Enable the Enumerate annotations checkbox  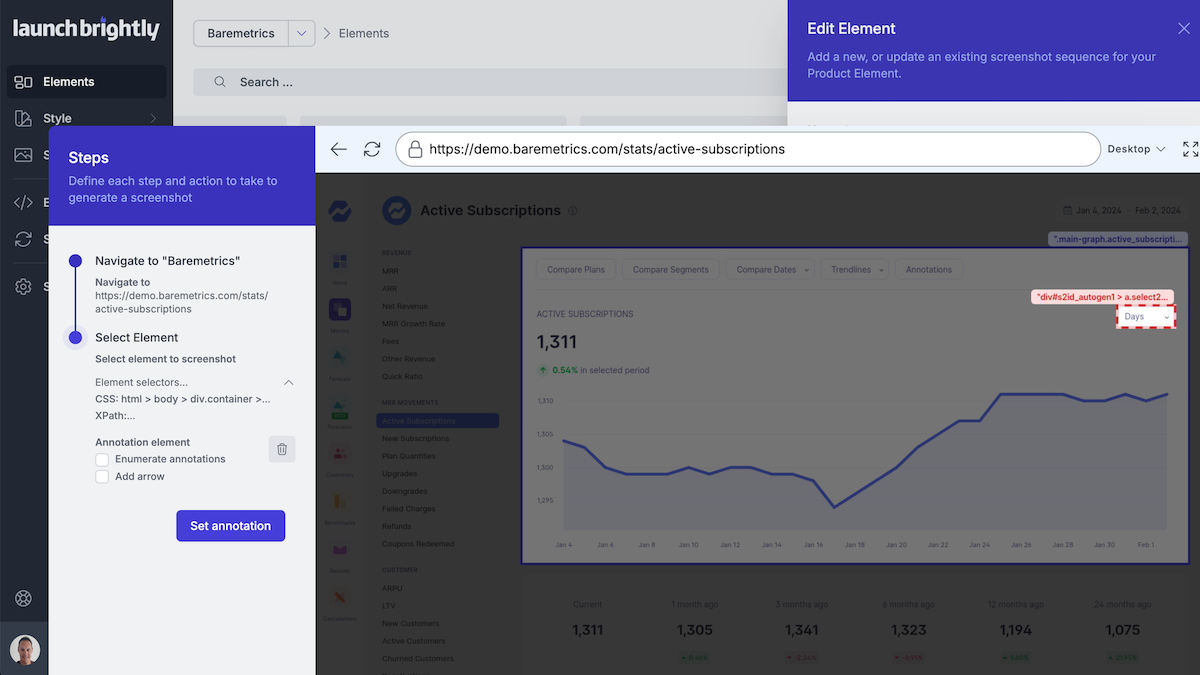pos(102,459)
